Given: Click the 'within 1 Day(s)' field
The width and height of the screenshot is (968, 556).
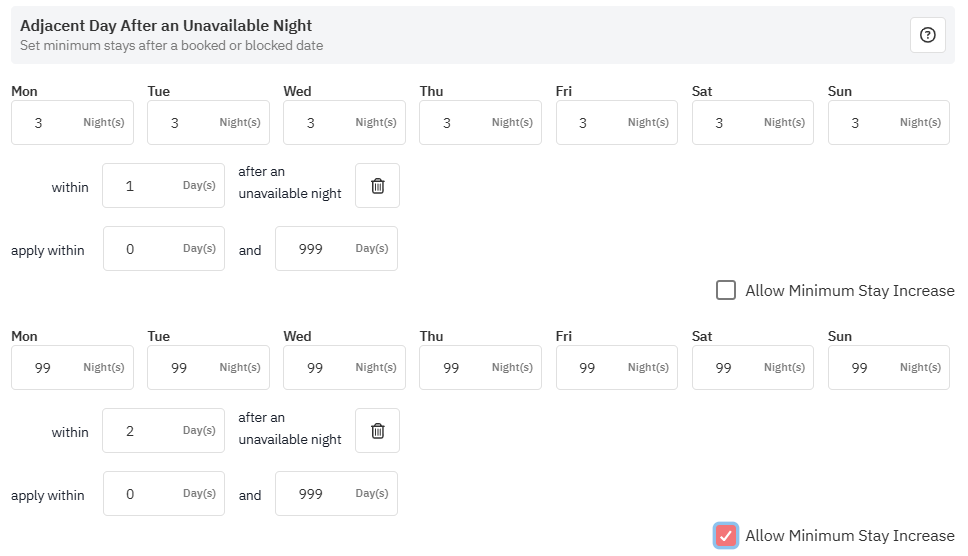Looking at the screenshot, I should [x=164, y=186].
